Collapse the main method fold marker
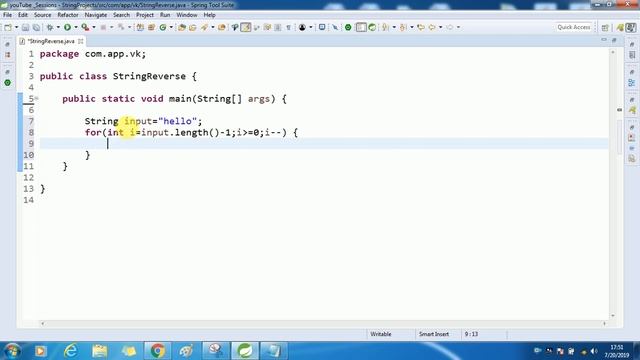Screen dimensions: 640x360 pos(36,98)
